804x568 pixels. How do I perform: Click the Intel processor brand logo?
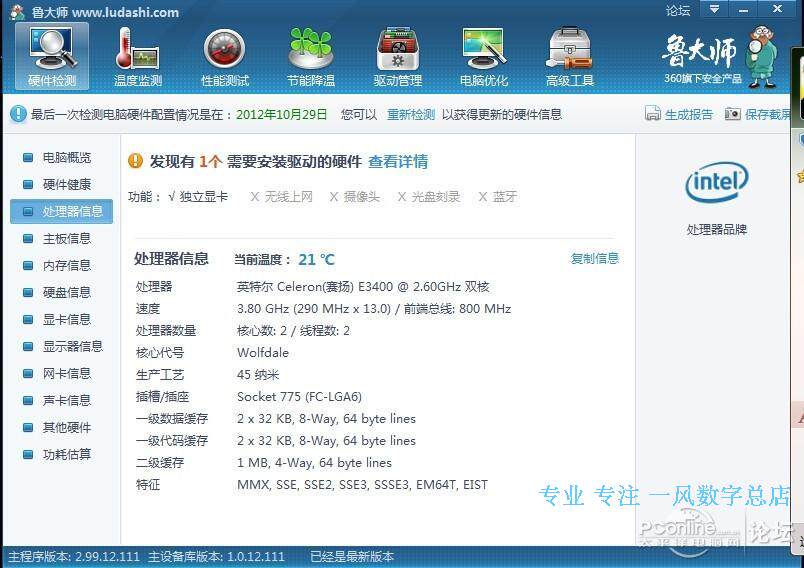pos(717,182)
